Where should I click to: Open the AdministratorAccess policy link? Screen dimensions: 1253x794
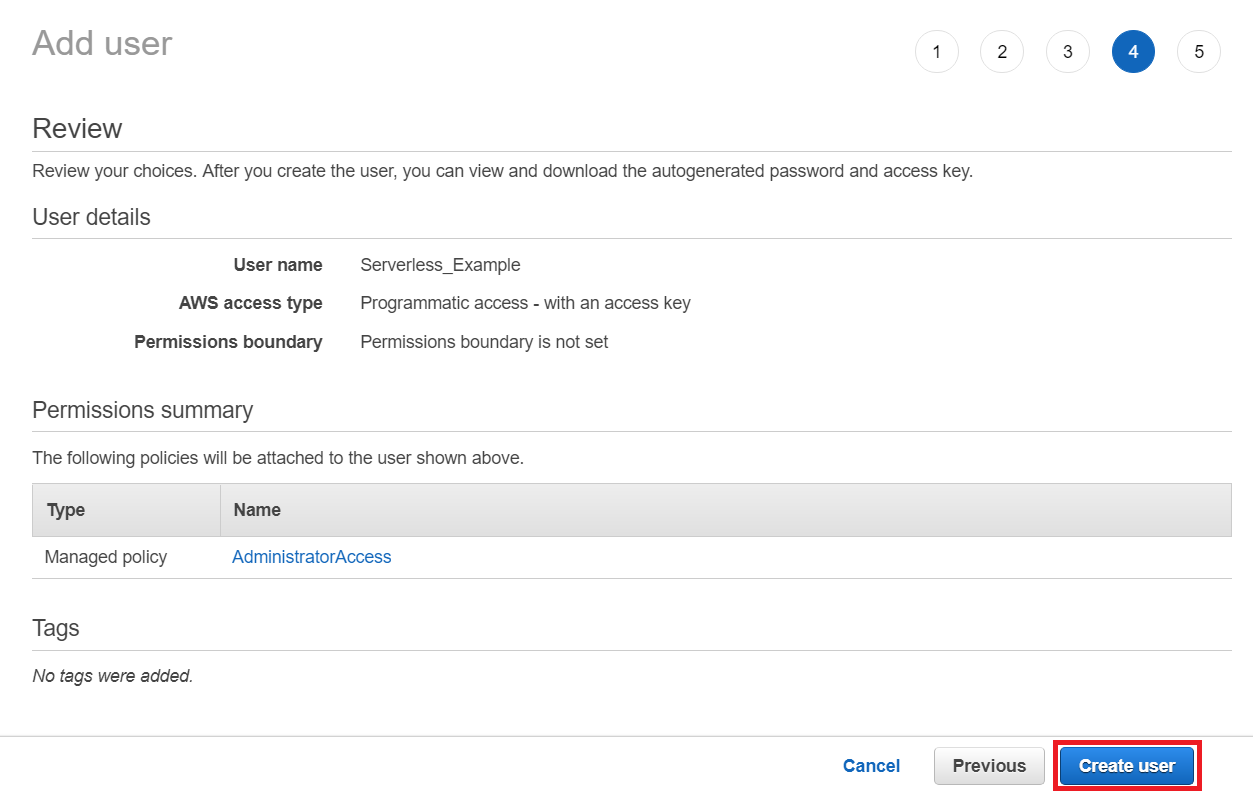[x=311, y=557]
